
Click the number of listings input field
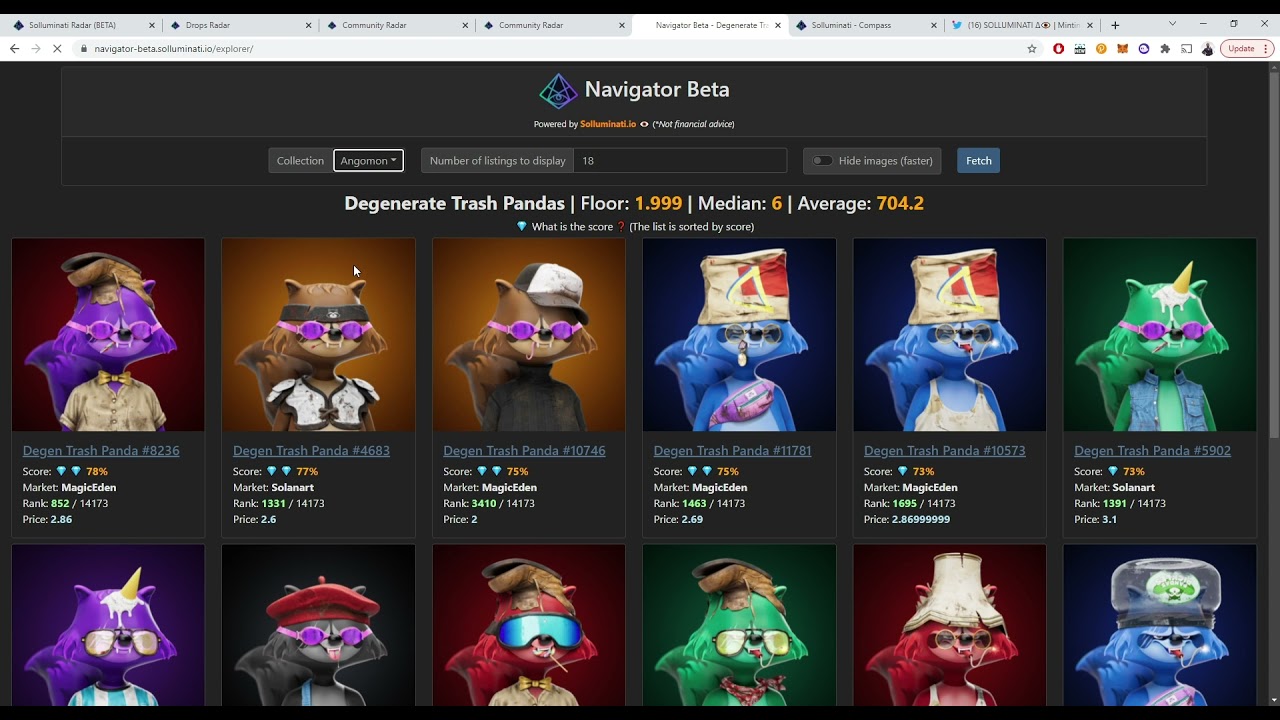[680, 161]
